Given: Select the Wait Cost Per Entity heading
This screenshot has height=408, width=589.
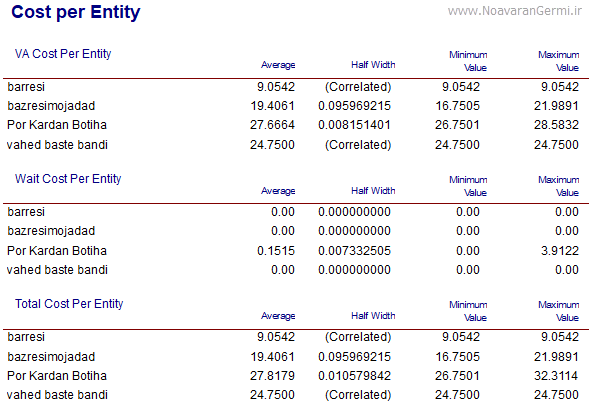Looking at the screenshot, I should click(x=68, y=179).
